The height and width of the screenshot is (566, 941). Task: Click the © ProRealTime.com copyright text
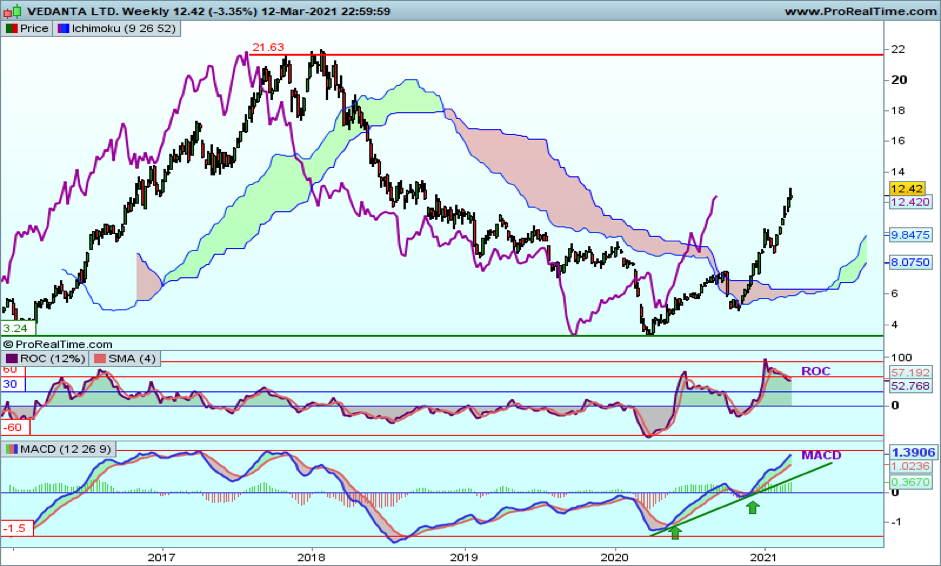pyautogui.click(x=58, y=345)
